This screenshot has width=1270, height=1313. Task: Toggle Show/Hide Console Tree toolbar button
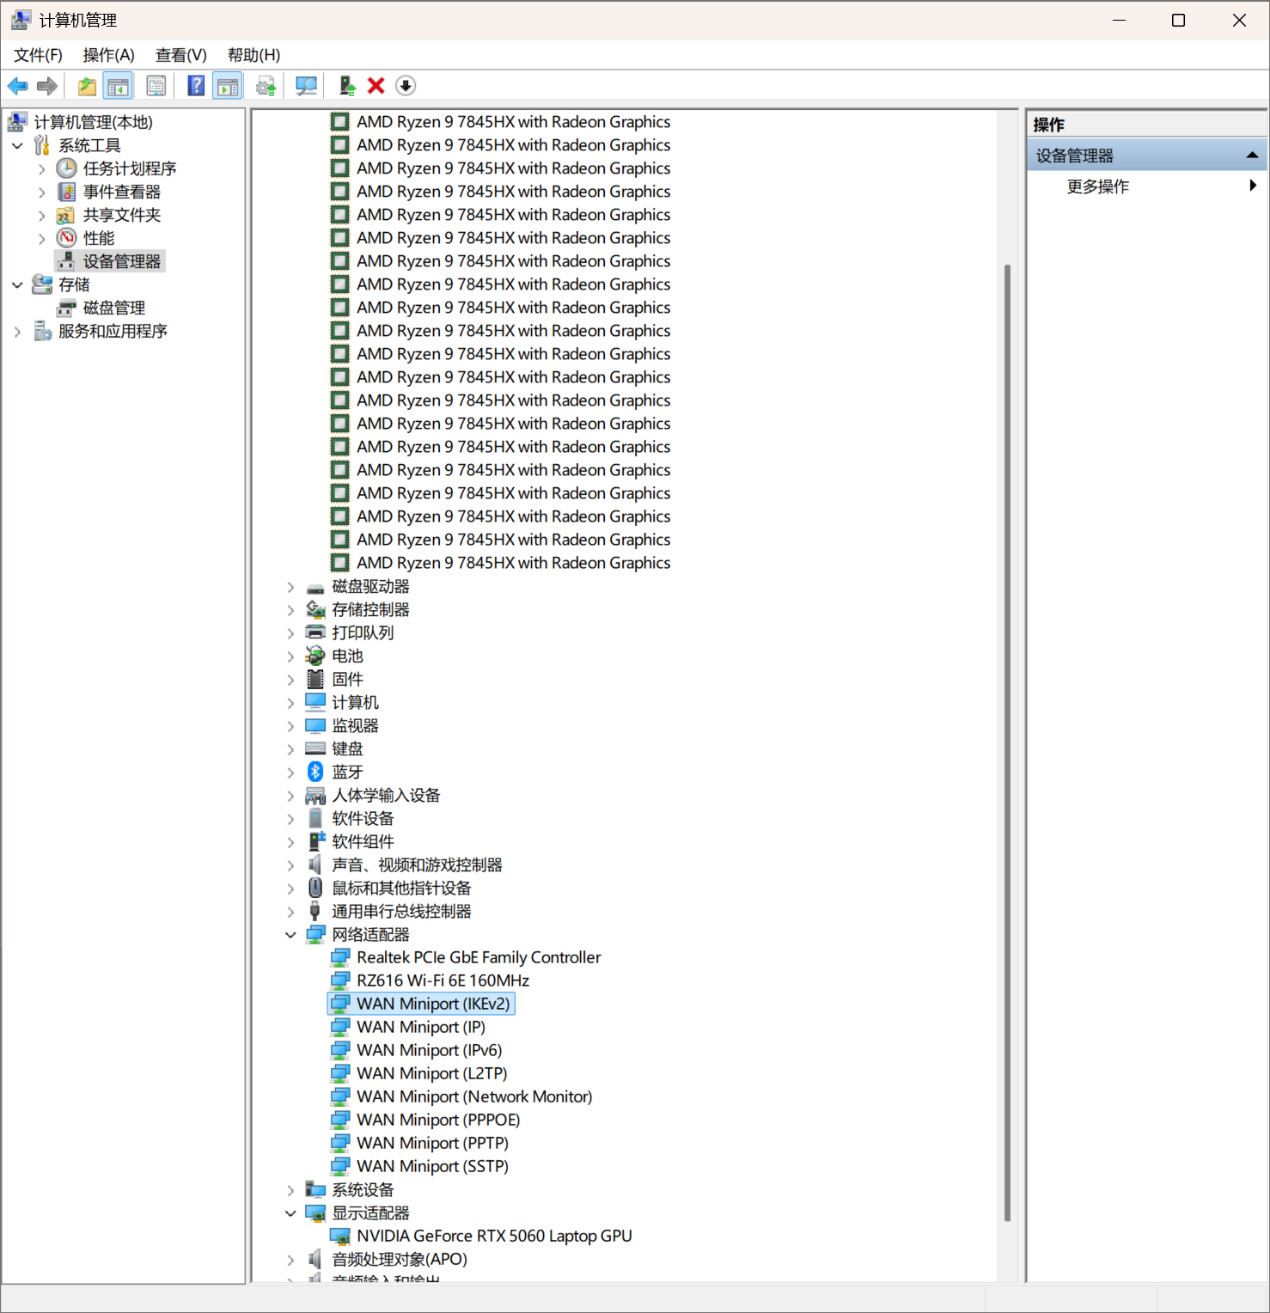[118, 86]
